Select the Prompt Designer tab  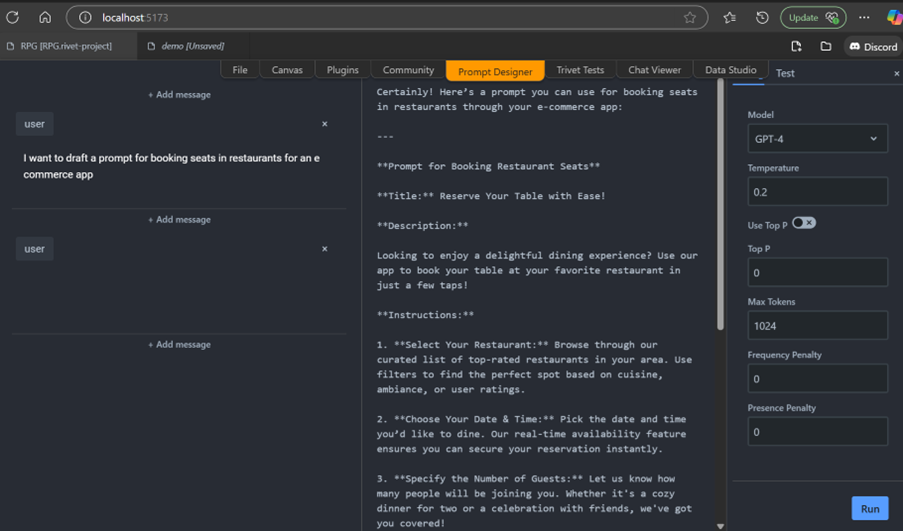[x=495, y=71]
